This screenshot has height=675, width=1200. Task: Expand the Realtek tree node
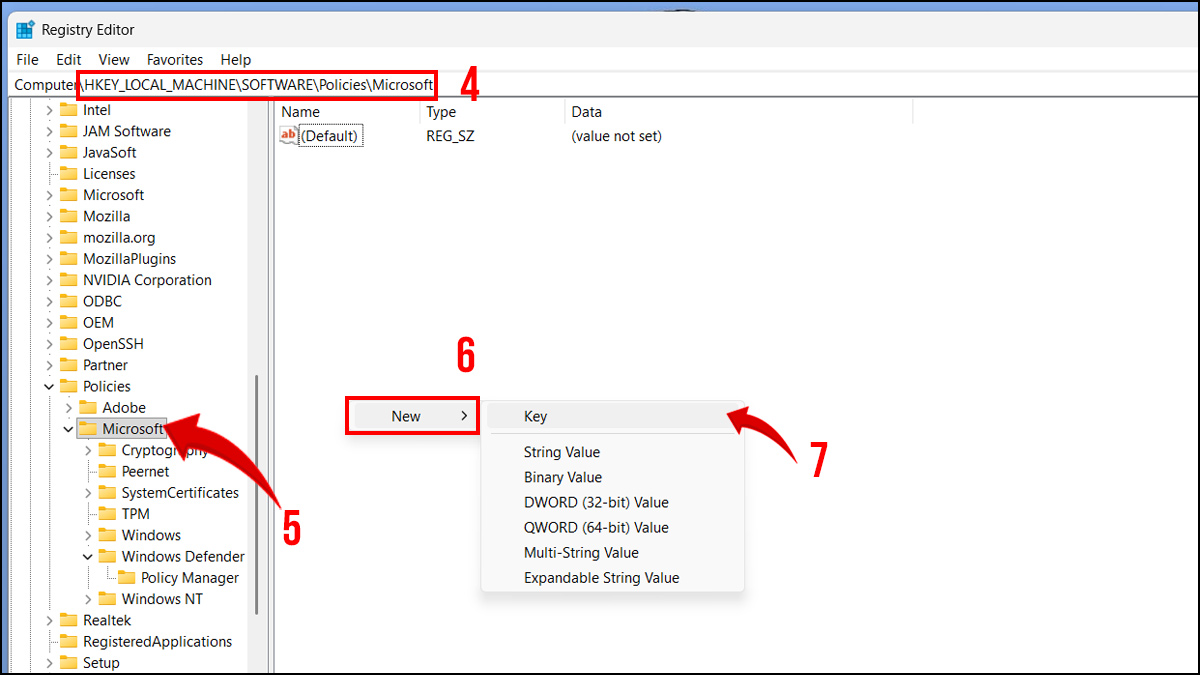click(x=49, y=620)
